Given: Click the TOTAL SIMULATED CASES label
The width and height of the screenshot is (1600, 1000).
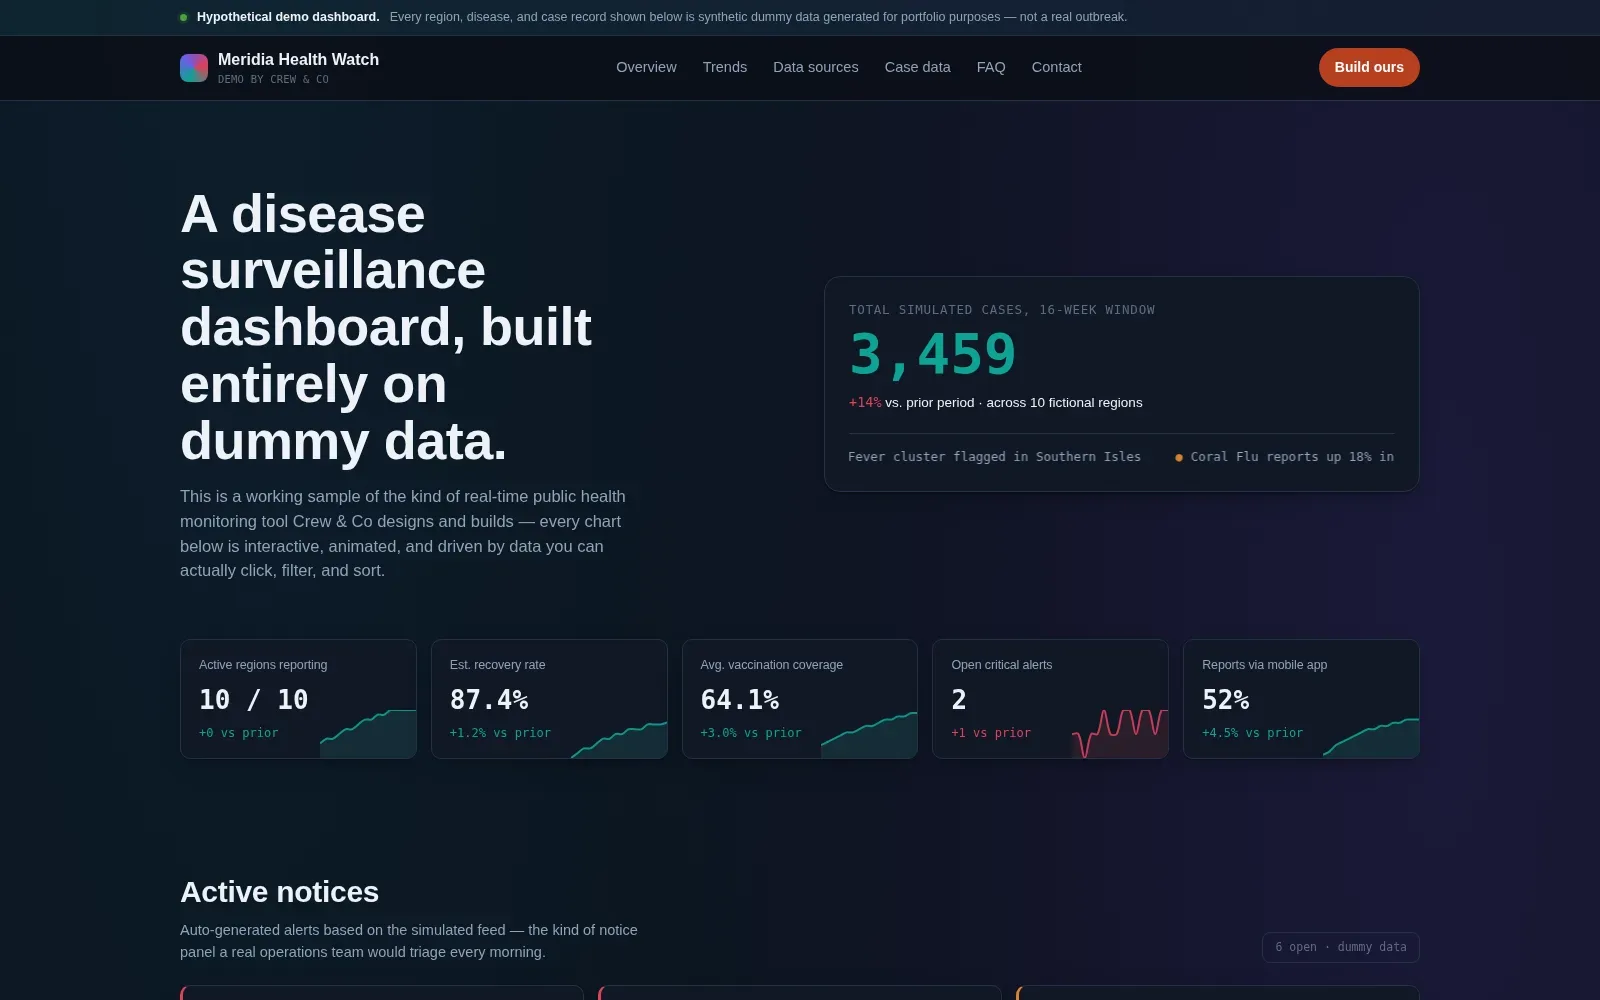Looking at the screenshot, I should [x=1002, y=310].
